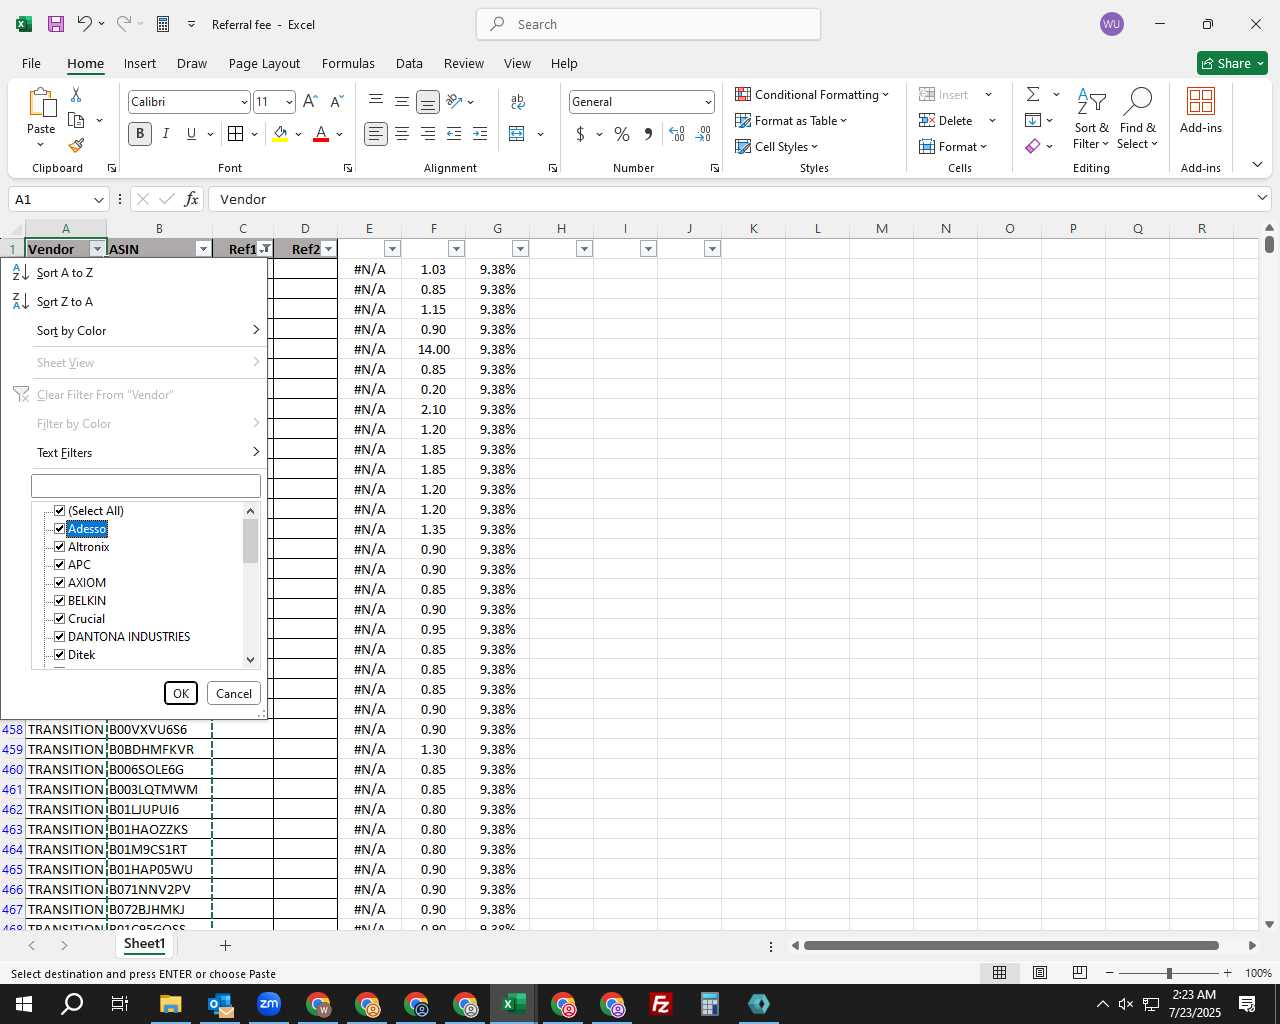The image size is (1280, 1024).
Task: Open the Font name dropdown
Action: pyautogui.click(x=243, y=102)
